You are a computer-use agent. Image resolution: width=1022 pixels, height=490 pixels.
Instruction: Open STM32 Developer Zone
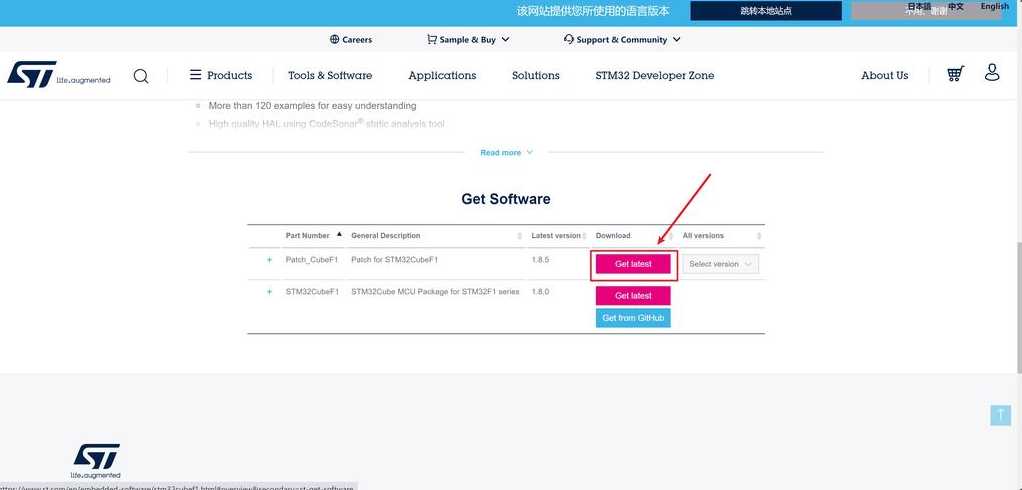point(654,76)
